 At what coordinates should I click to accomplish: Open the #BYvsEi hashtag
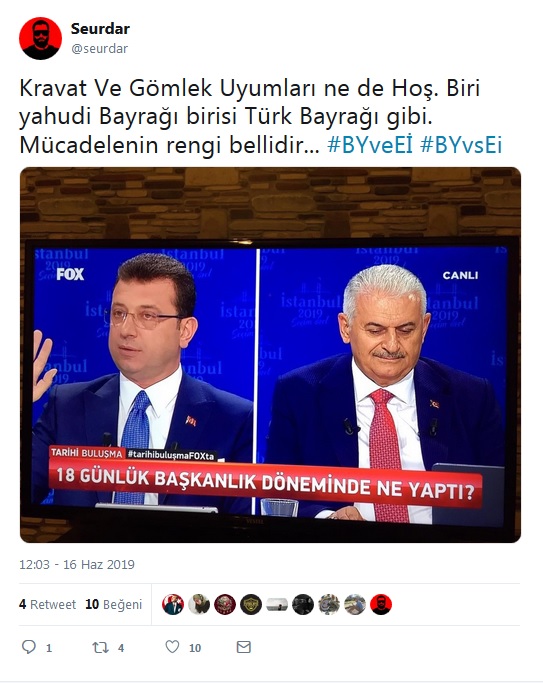point(461,145)
